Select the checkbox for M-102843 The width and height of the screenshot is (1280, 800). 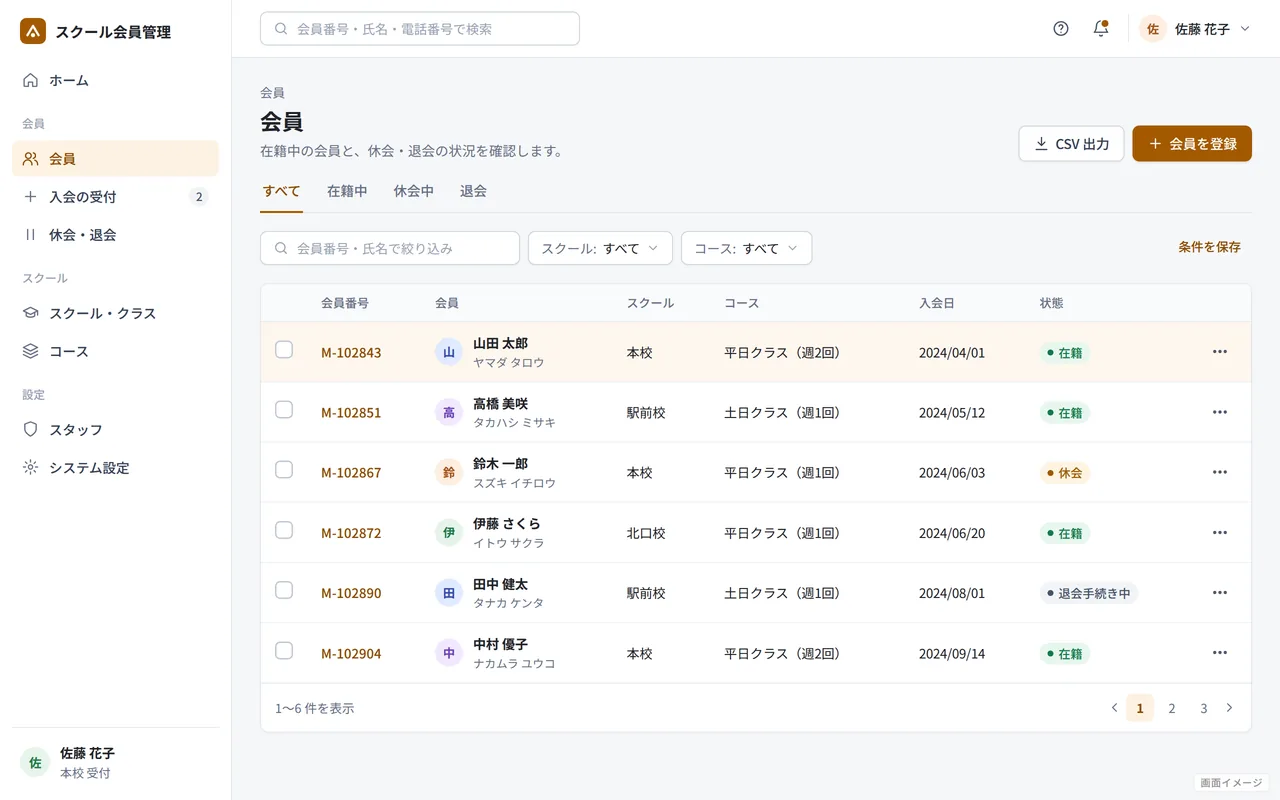point(284,350)
